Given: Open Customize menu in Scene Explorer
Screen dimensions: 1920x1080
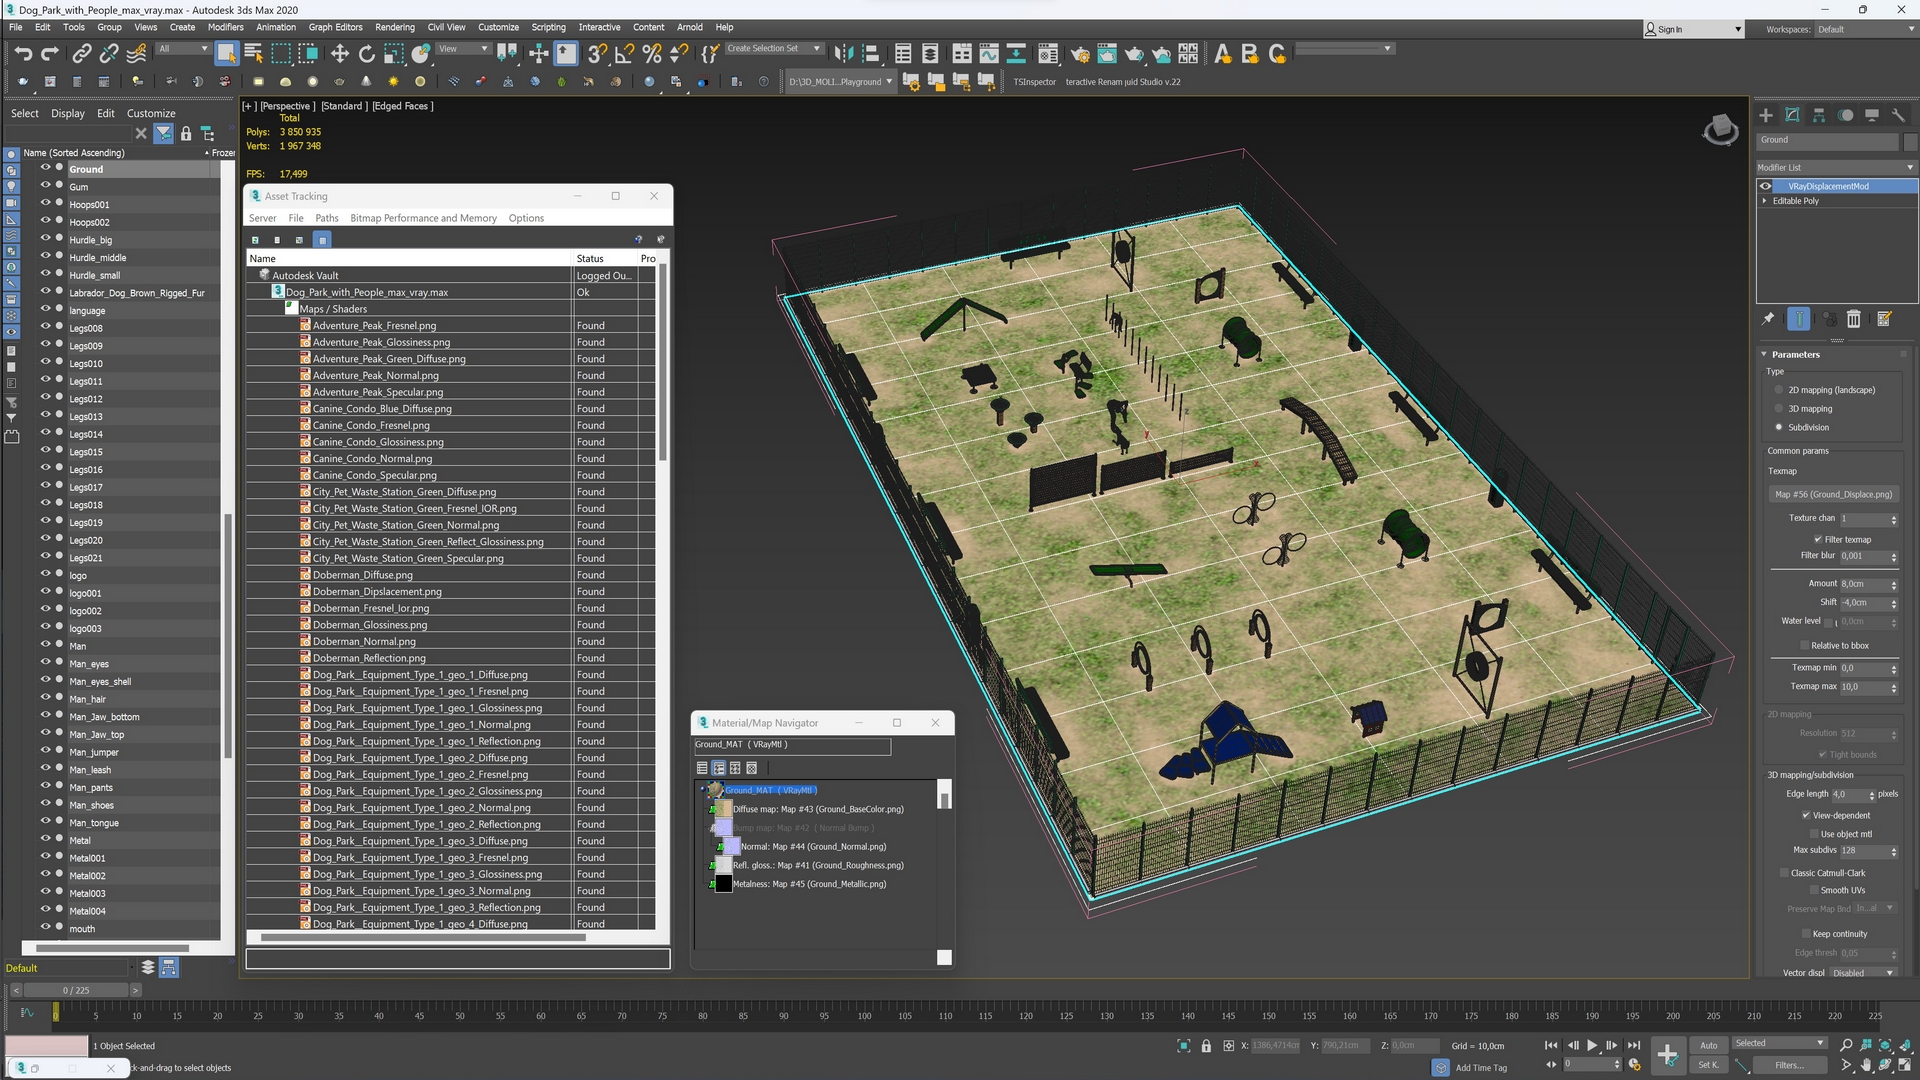Looking at the screenshot, I should (151, 113).
